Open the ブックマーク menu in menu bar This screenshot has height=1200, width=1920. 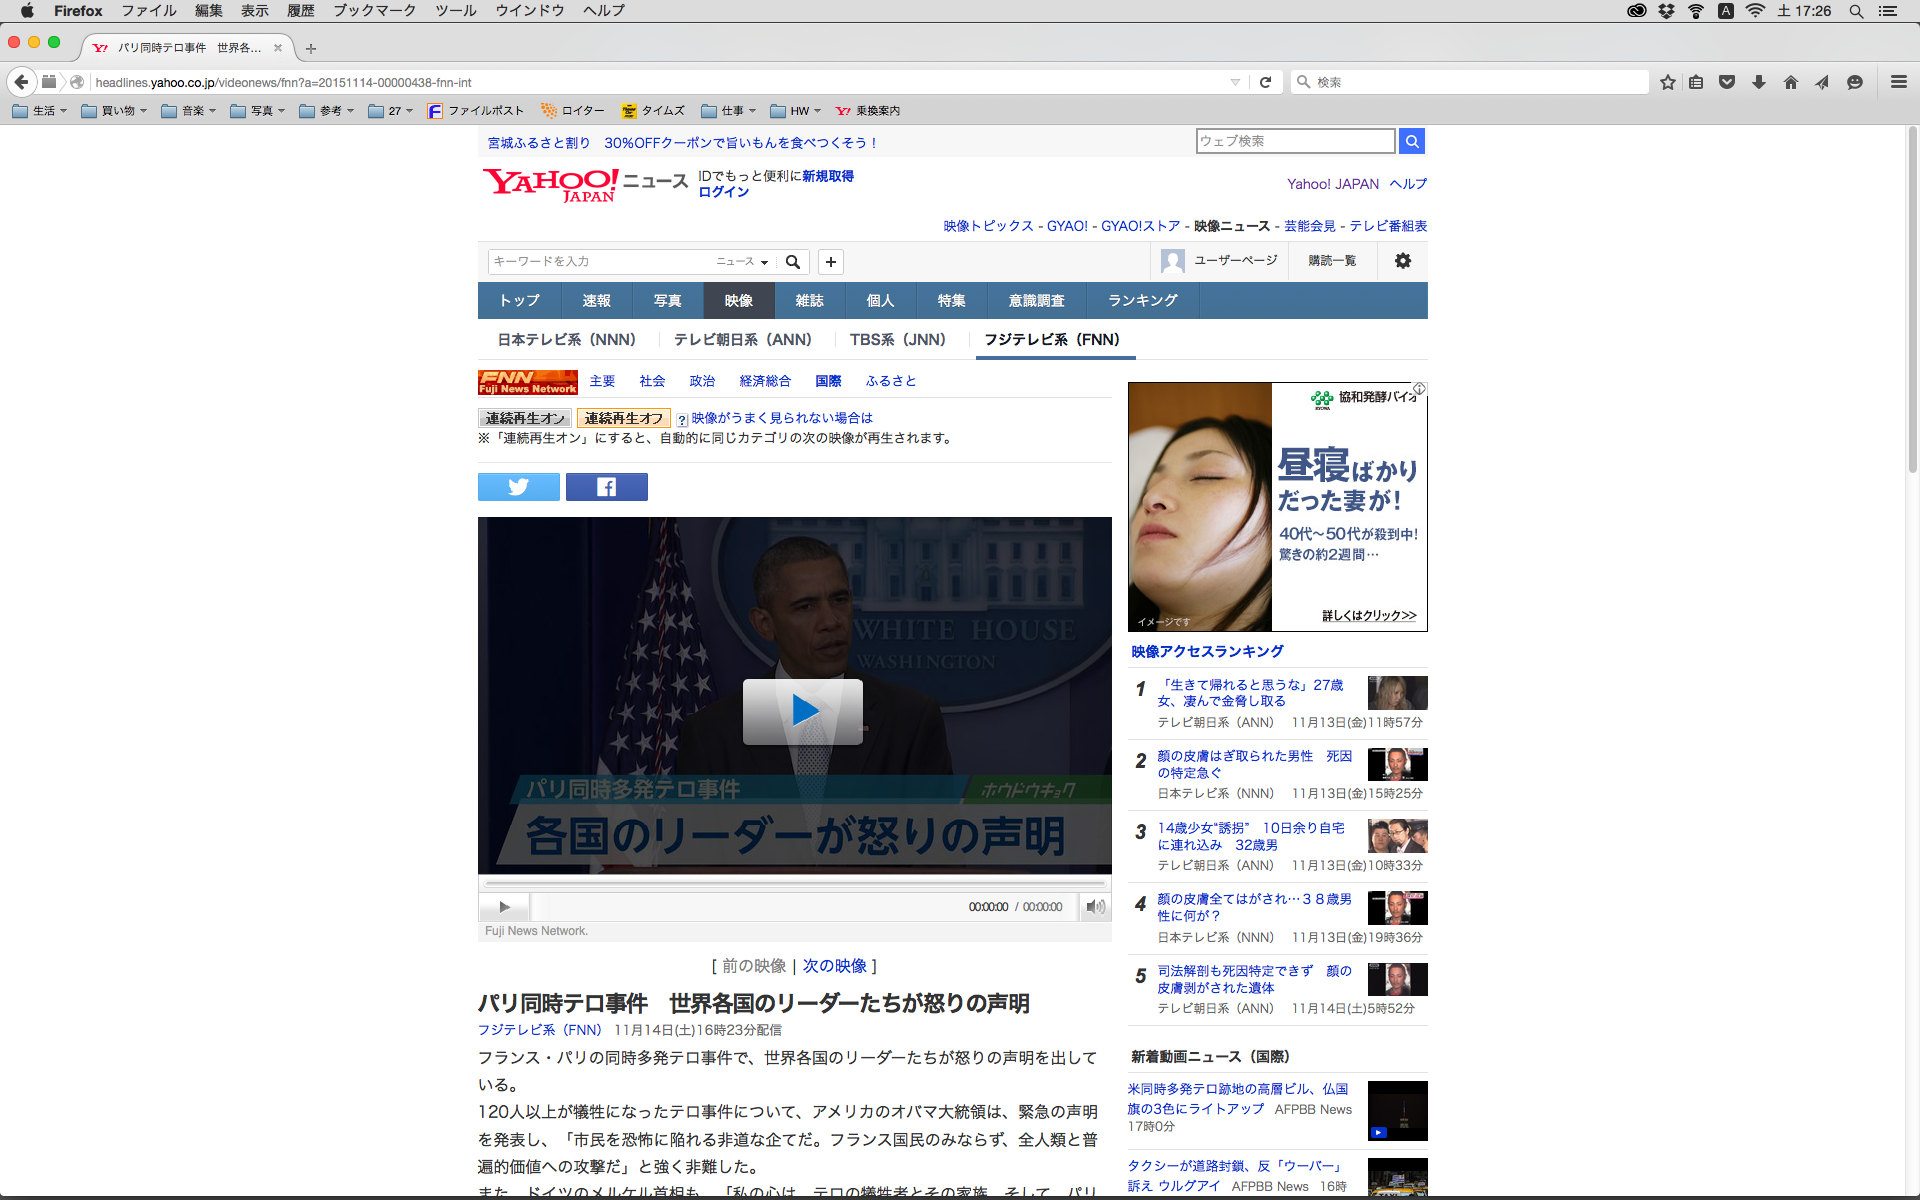coord(374,10)
